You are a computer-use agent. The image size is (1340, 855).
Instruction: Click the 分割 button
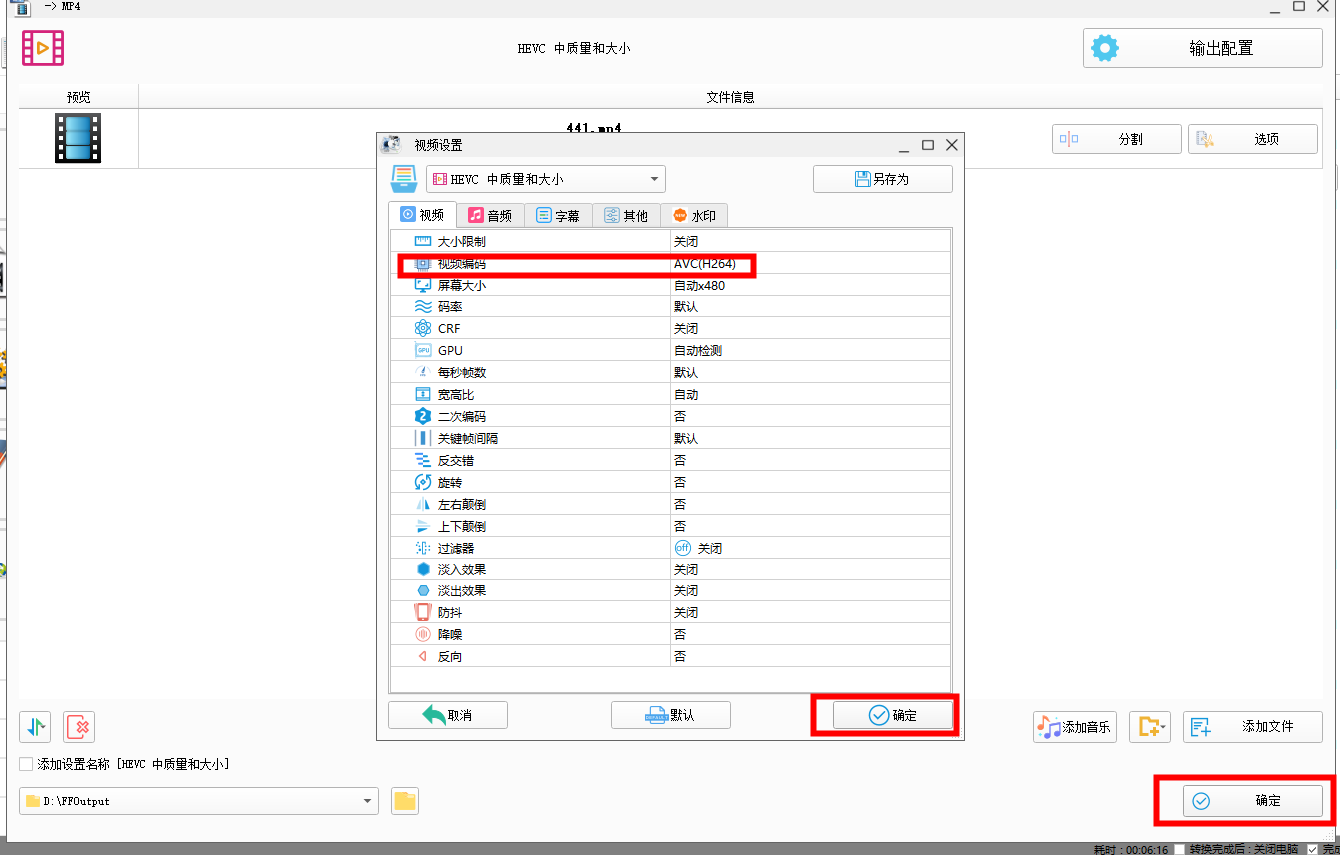tap(1117, 139)
